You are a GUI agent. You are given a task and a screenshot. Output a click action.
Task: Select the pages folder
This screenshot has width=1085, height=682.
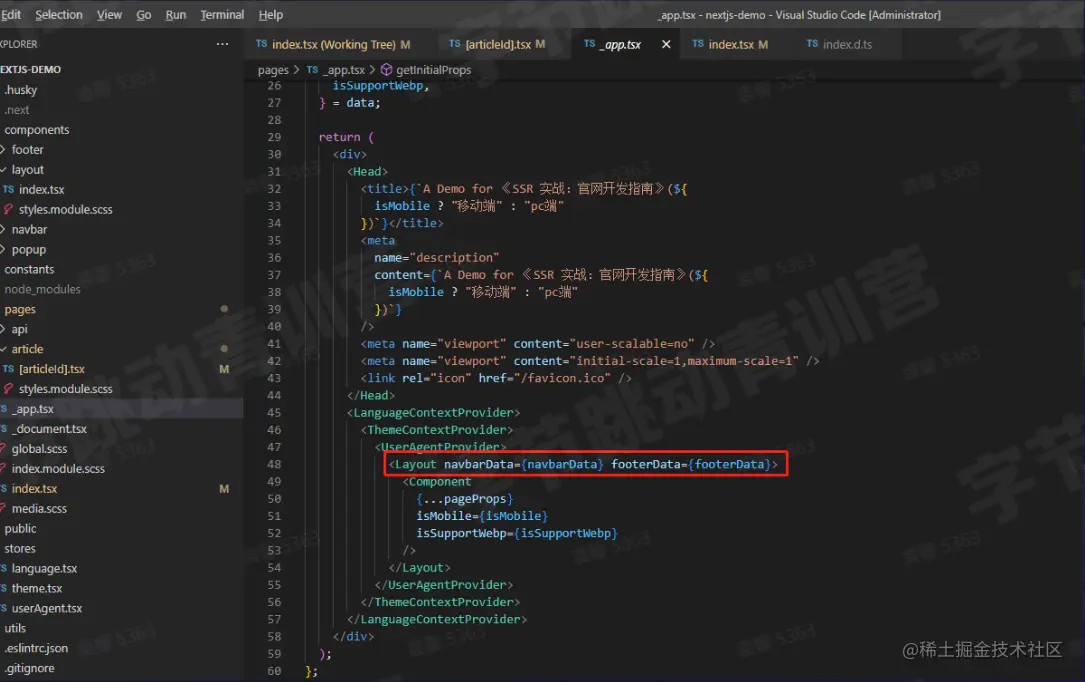[20, 309]
